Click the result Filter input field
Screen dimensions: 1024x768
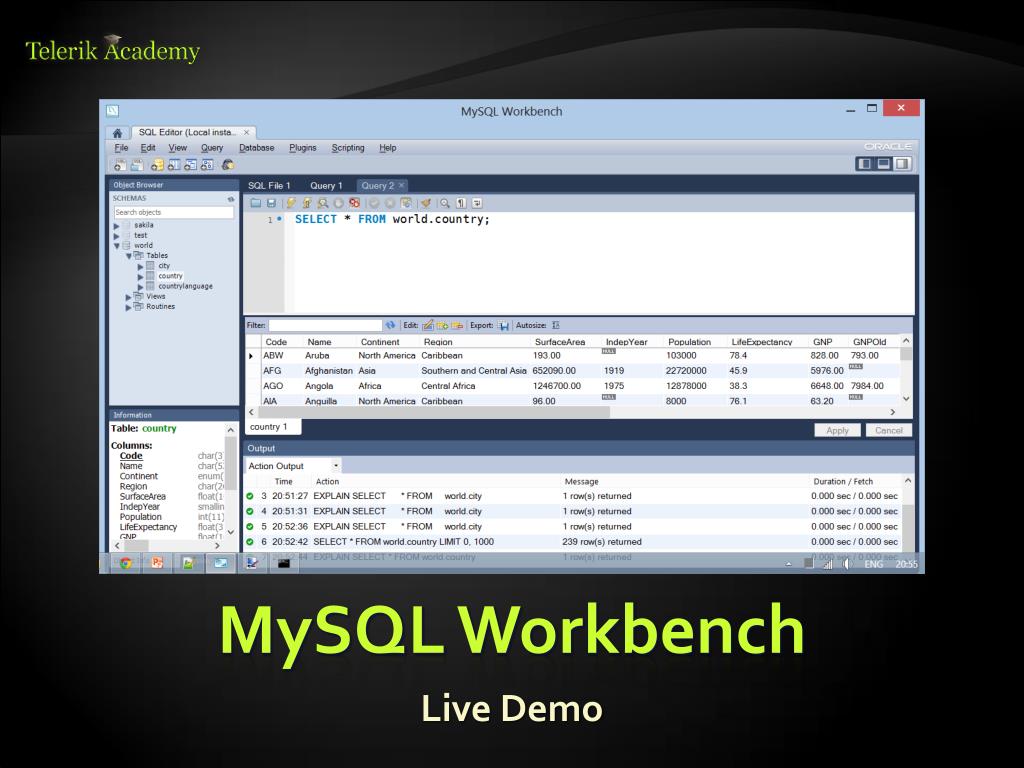tap(325, 325)
